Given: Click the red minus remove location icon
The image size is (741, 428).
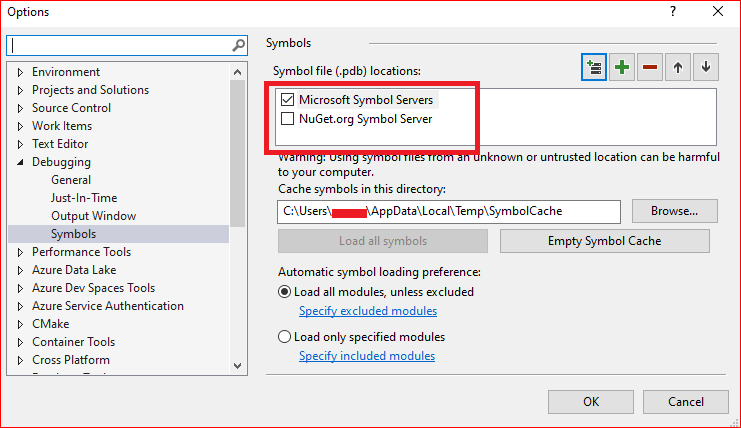Looking at the screenshot, I should (x=650, y=67).
